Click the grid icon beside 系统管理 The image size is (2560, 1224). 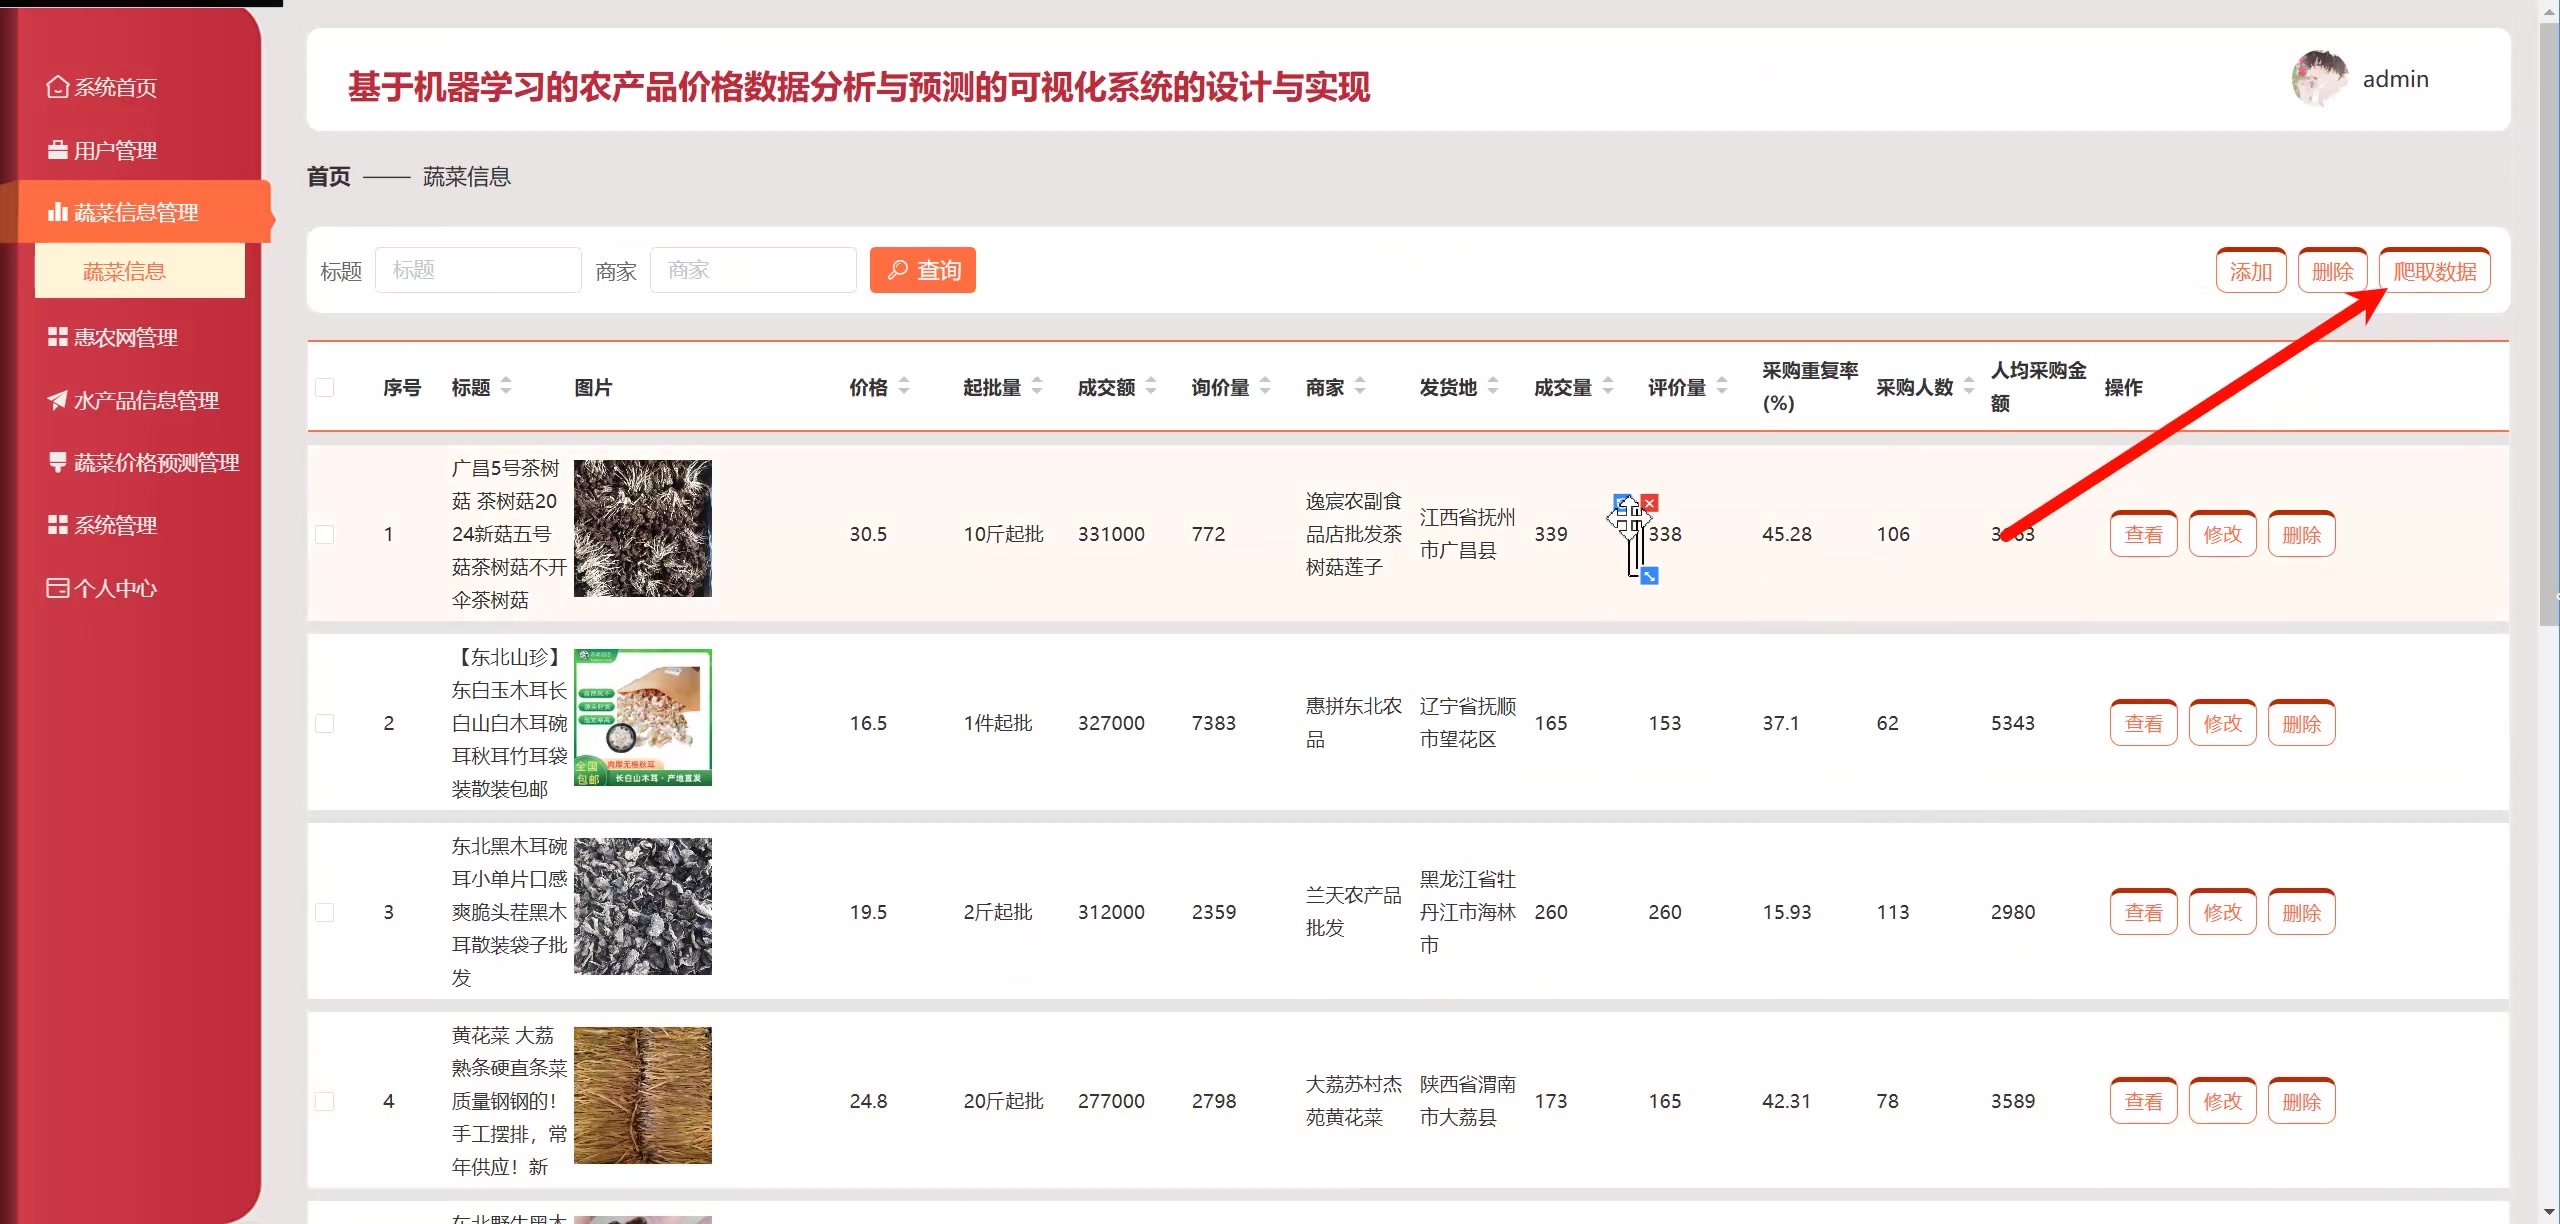pos(58,526)
